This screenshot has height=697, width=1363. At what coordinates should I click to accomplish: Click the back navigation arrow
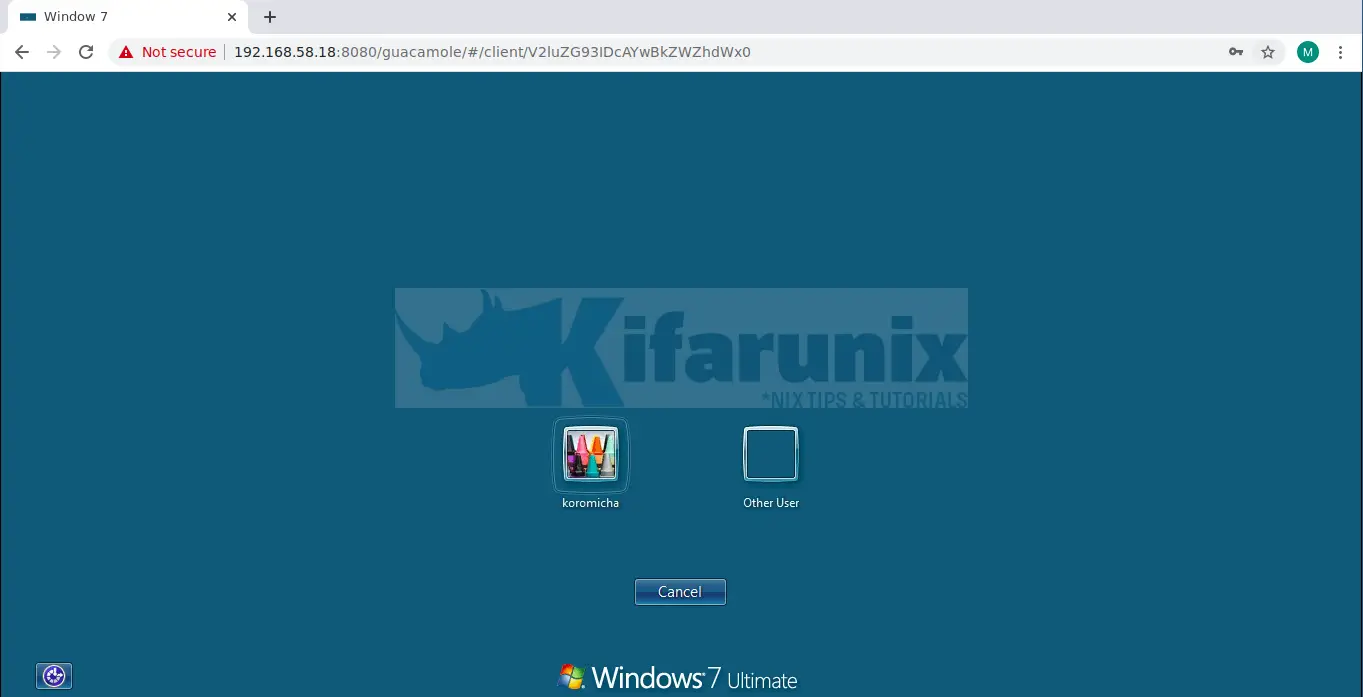[x=21, y=51]
